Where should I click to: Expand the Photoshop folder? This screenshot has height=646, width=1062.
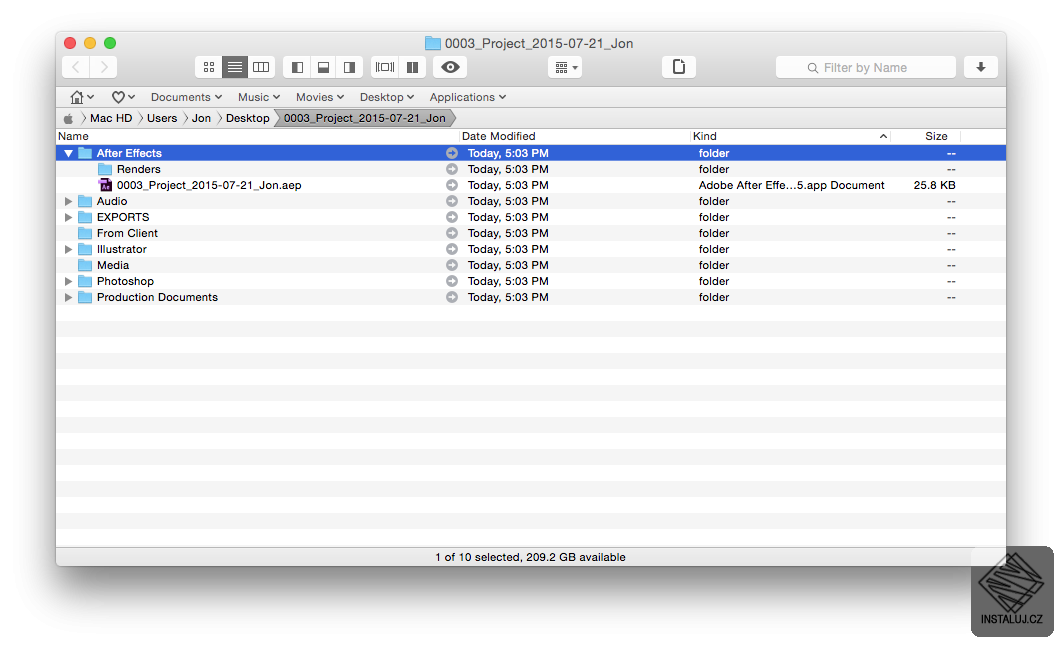point(68,281)
